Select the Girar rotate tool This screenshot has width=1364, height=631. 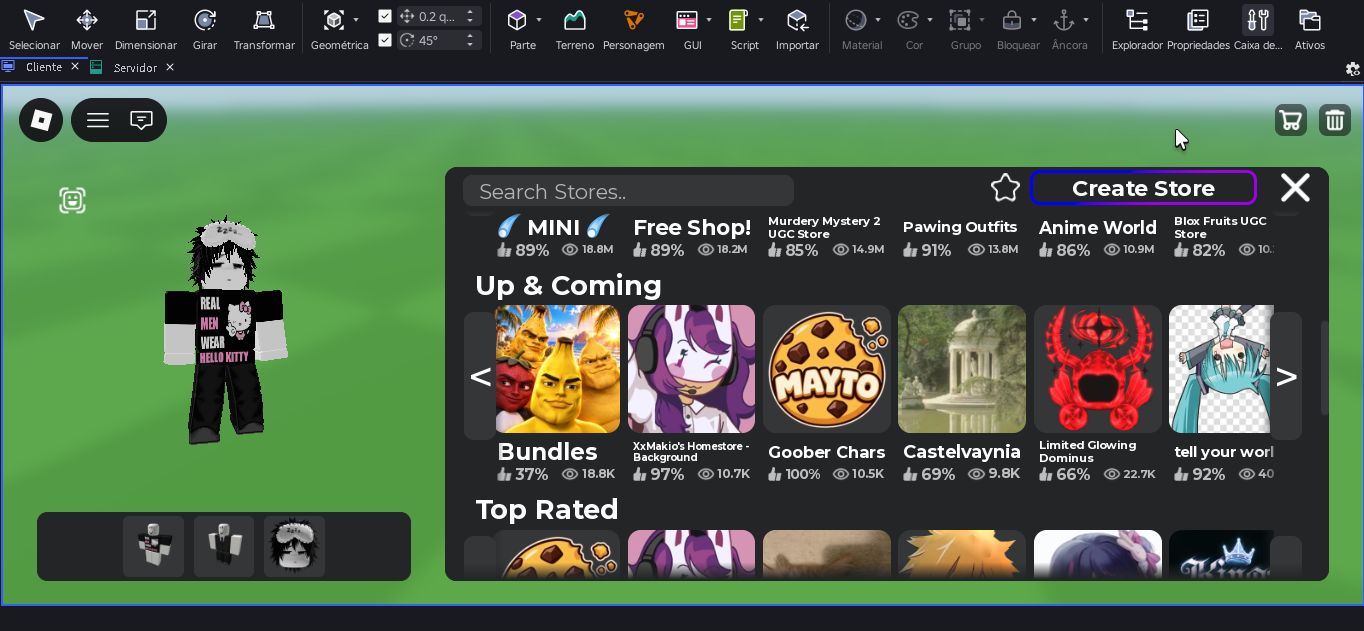click(x=205, y=20)
